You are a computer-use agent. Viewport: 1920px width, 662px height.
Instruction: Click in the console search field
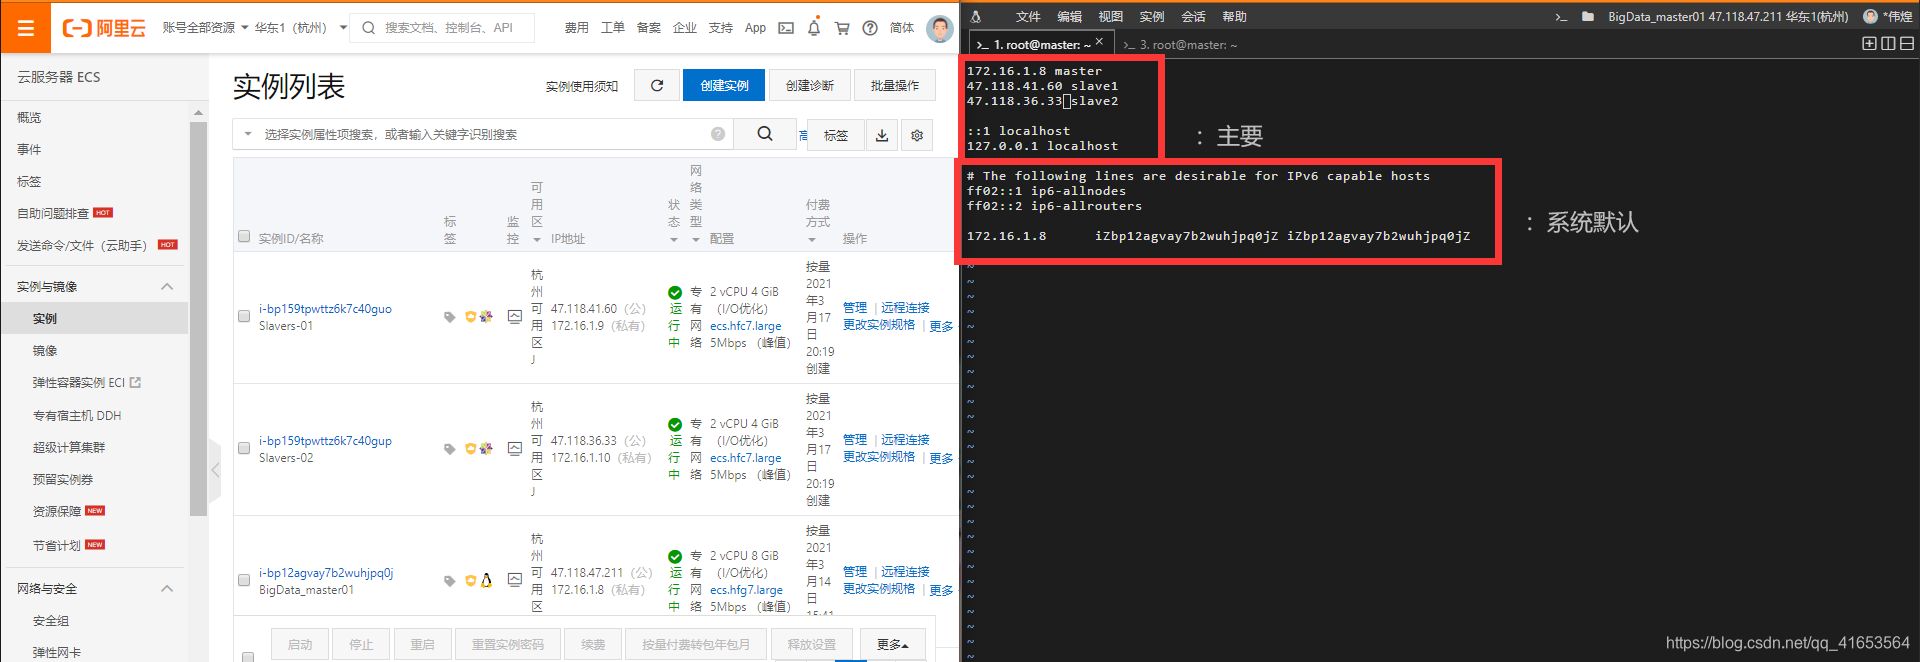pyautogui.click(x=444, y=28)
